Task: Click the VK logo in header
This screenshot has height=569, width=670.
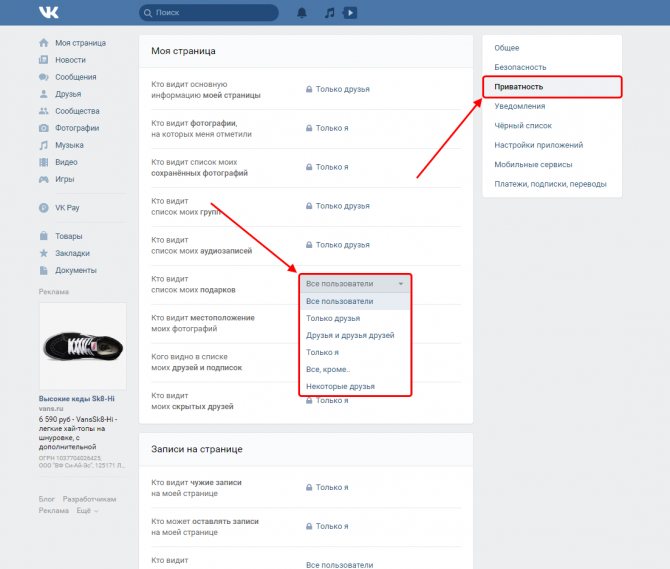Action: pyautogui.click(x=48, y=12)
